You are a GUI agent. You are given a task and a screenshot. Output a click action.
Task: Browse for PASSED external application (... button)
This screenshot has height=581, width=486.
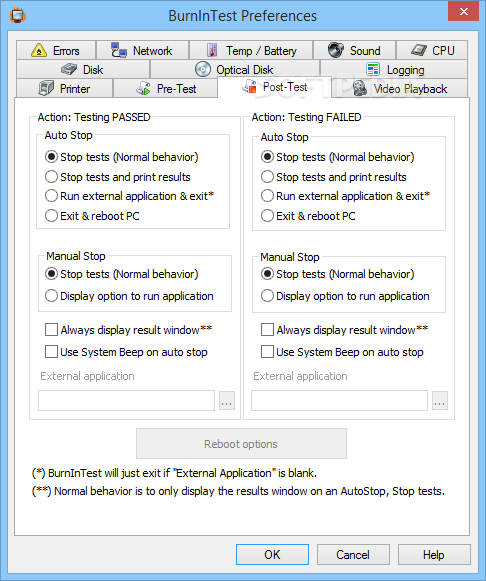(227, 401)
